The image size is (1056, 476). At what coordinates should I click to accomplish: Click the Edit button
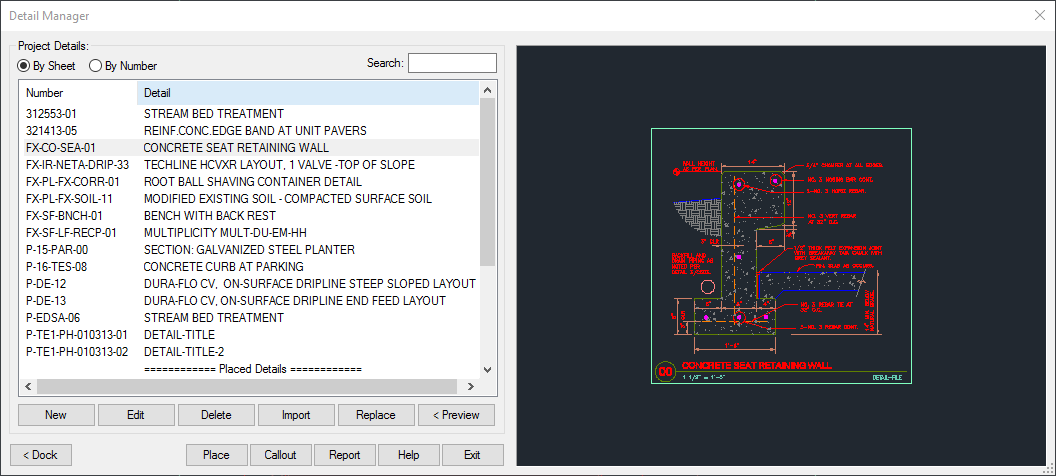tap(136, 415)
